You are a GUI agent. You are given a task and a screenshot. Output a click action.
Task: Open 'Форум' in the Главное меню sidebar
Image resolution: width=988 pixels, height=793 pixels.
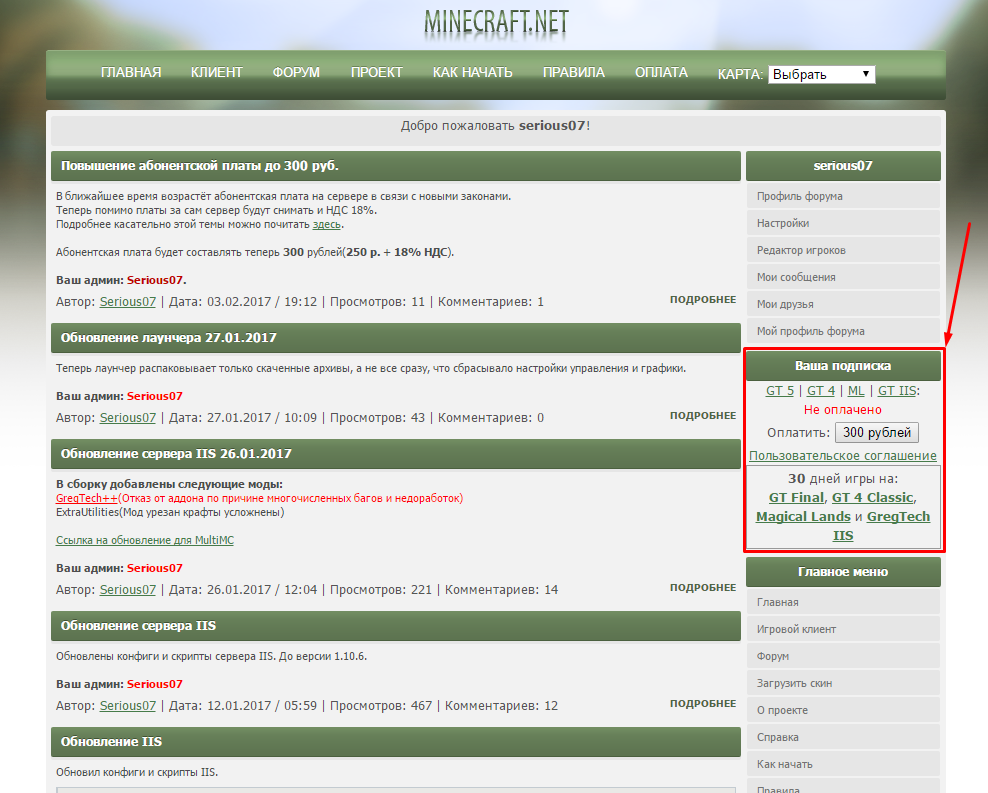click(843, 656)
